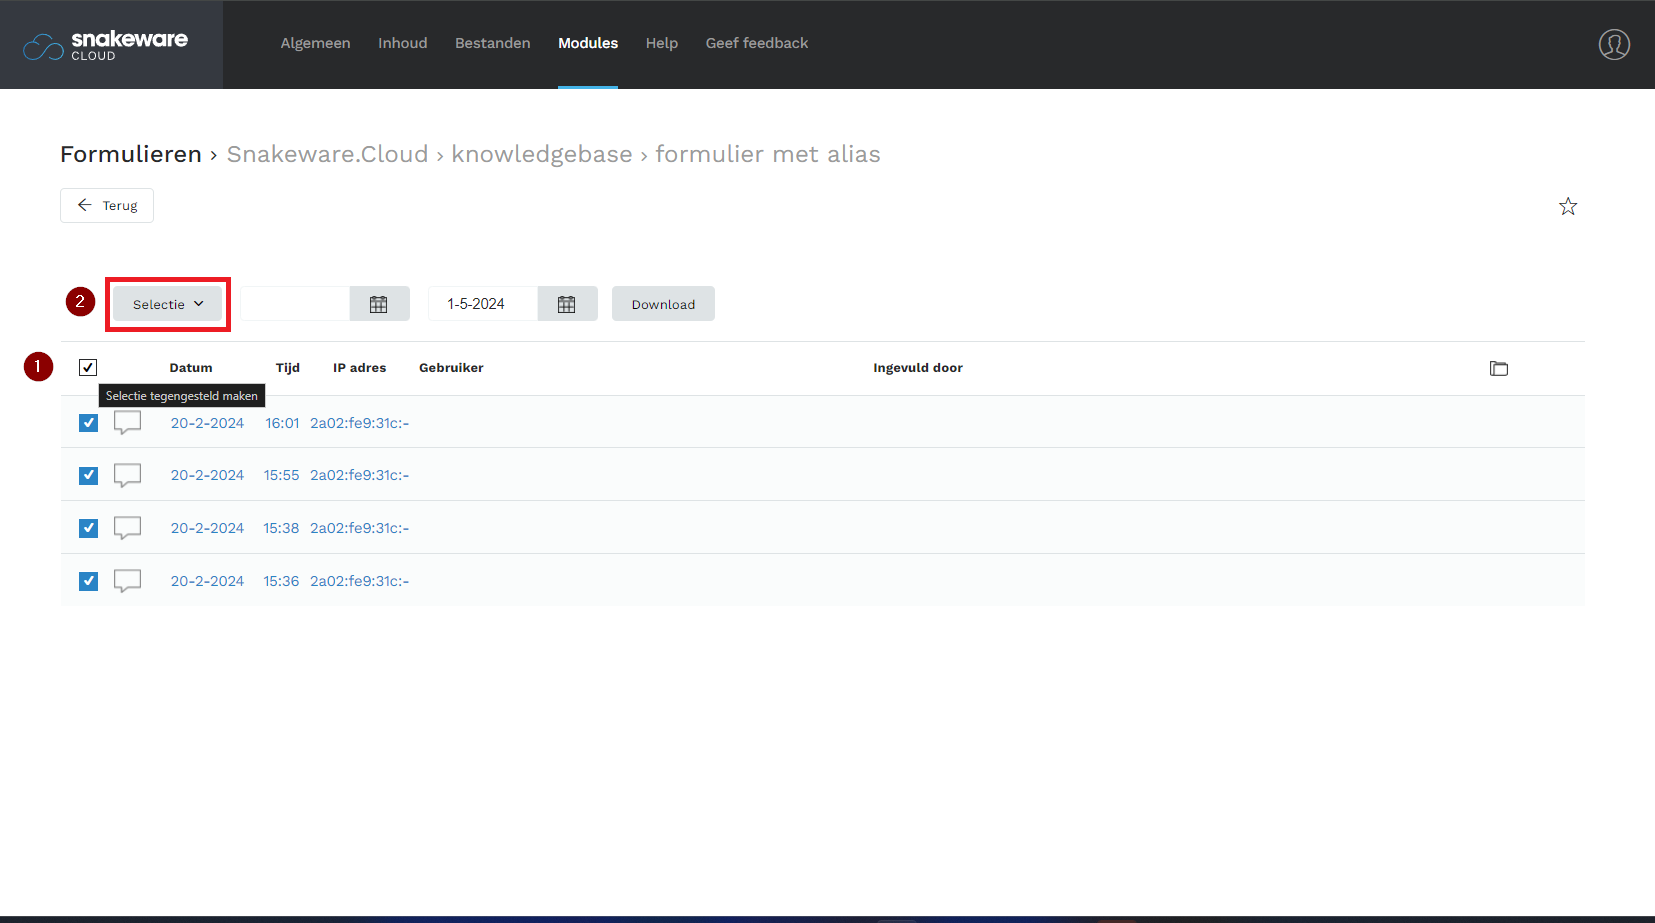The image size is (1655, 923).
Task: Uncheck the 15:38 entry checkbox
Action: 88,528
